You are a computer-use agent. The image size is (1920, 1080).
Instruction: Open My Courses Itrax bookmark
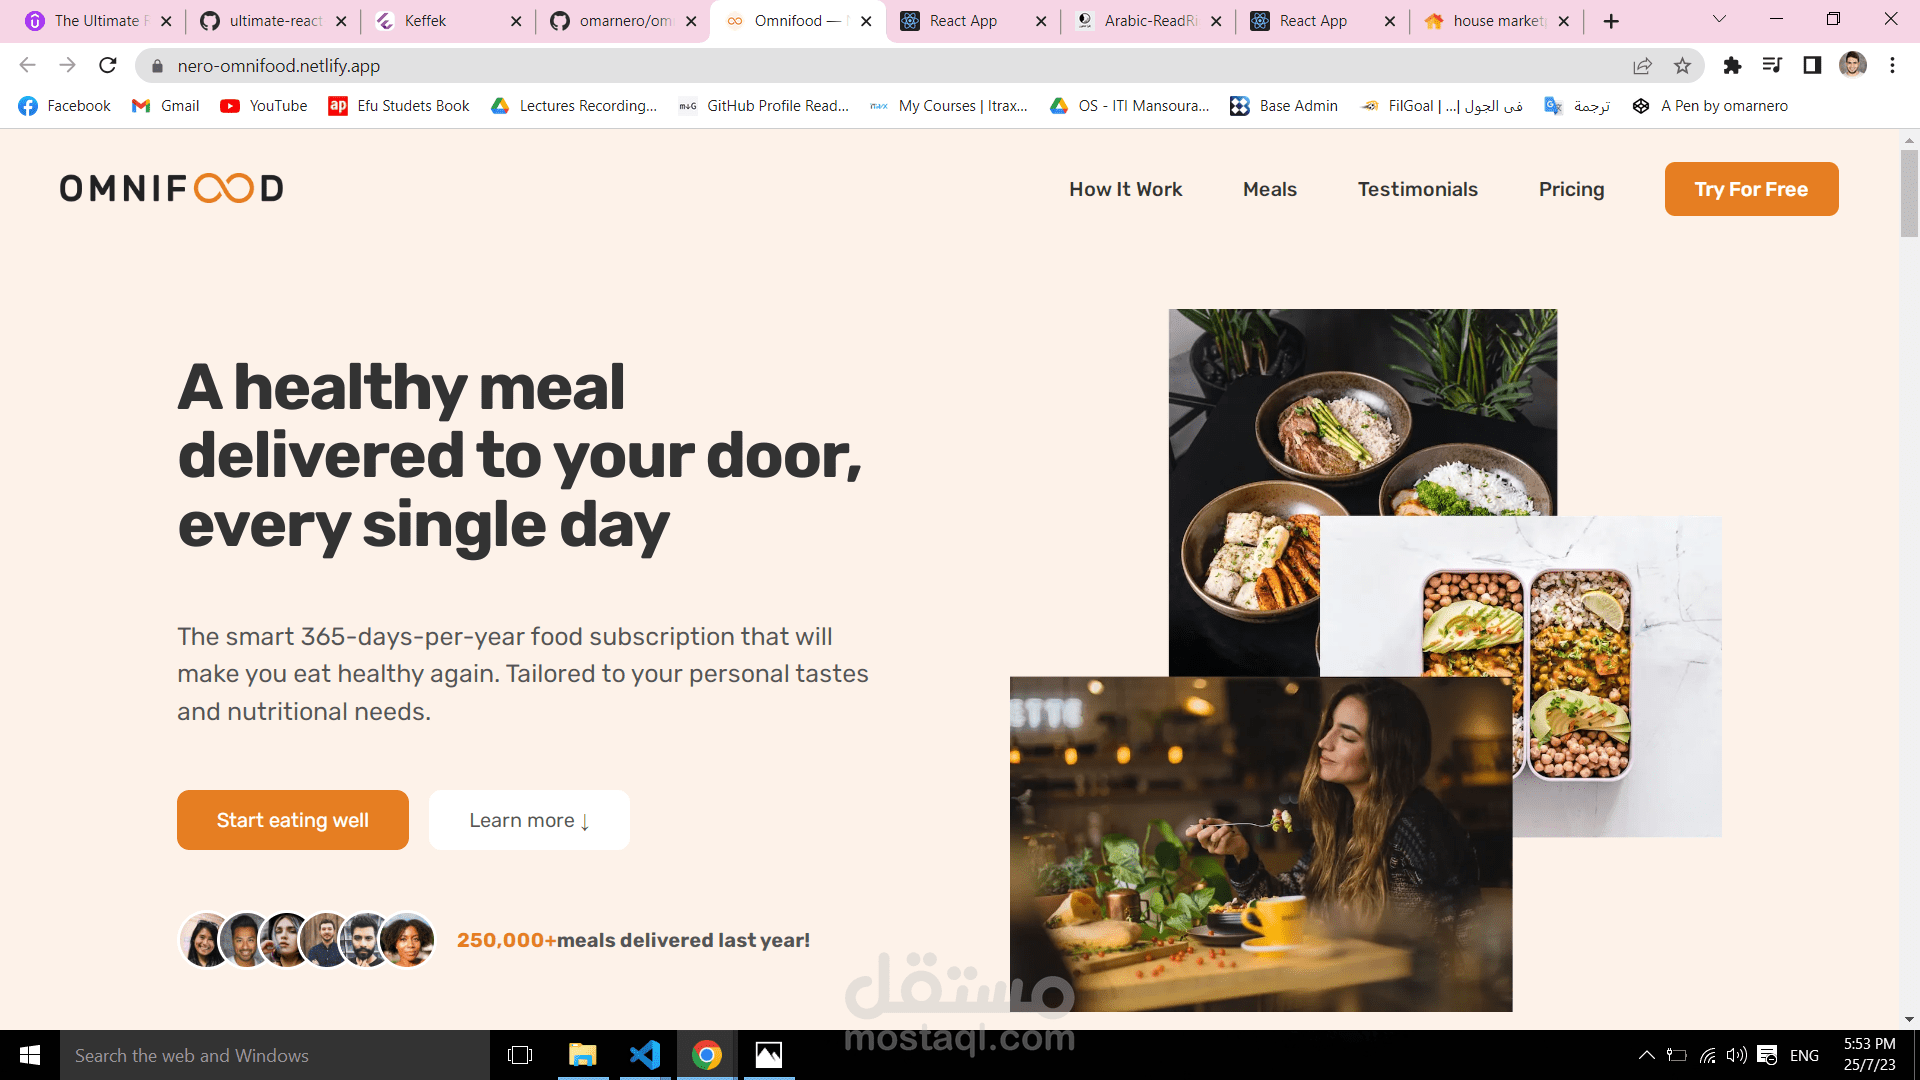(949, 106)
